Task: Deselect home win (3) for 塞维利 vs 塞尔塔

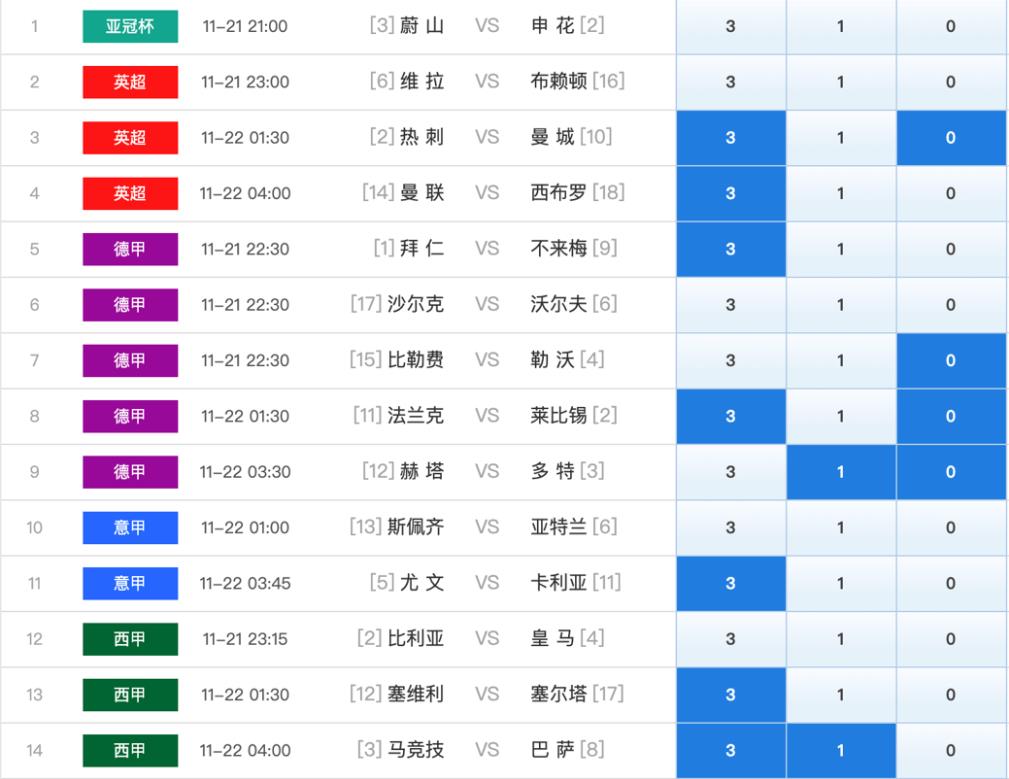Action: coord(731,695)
